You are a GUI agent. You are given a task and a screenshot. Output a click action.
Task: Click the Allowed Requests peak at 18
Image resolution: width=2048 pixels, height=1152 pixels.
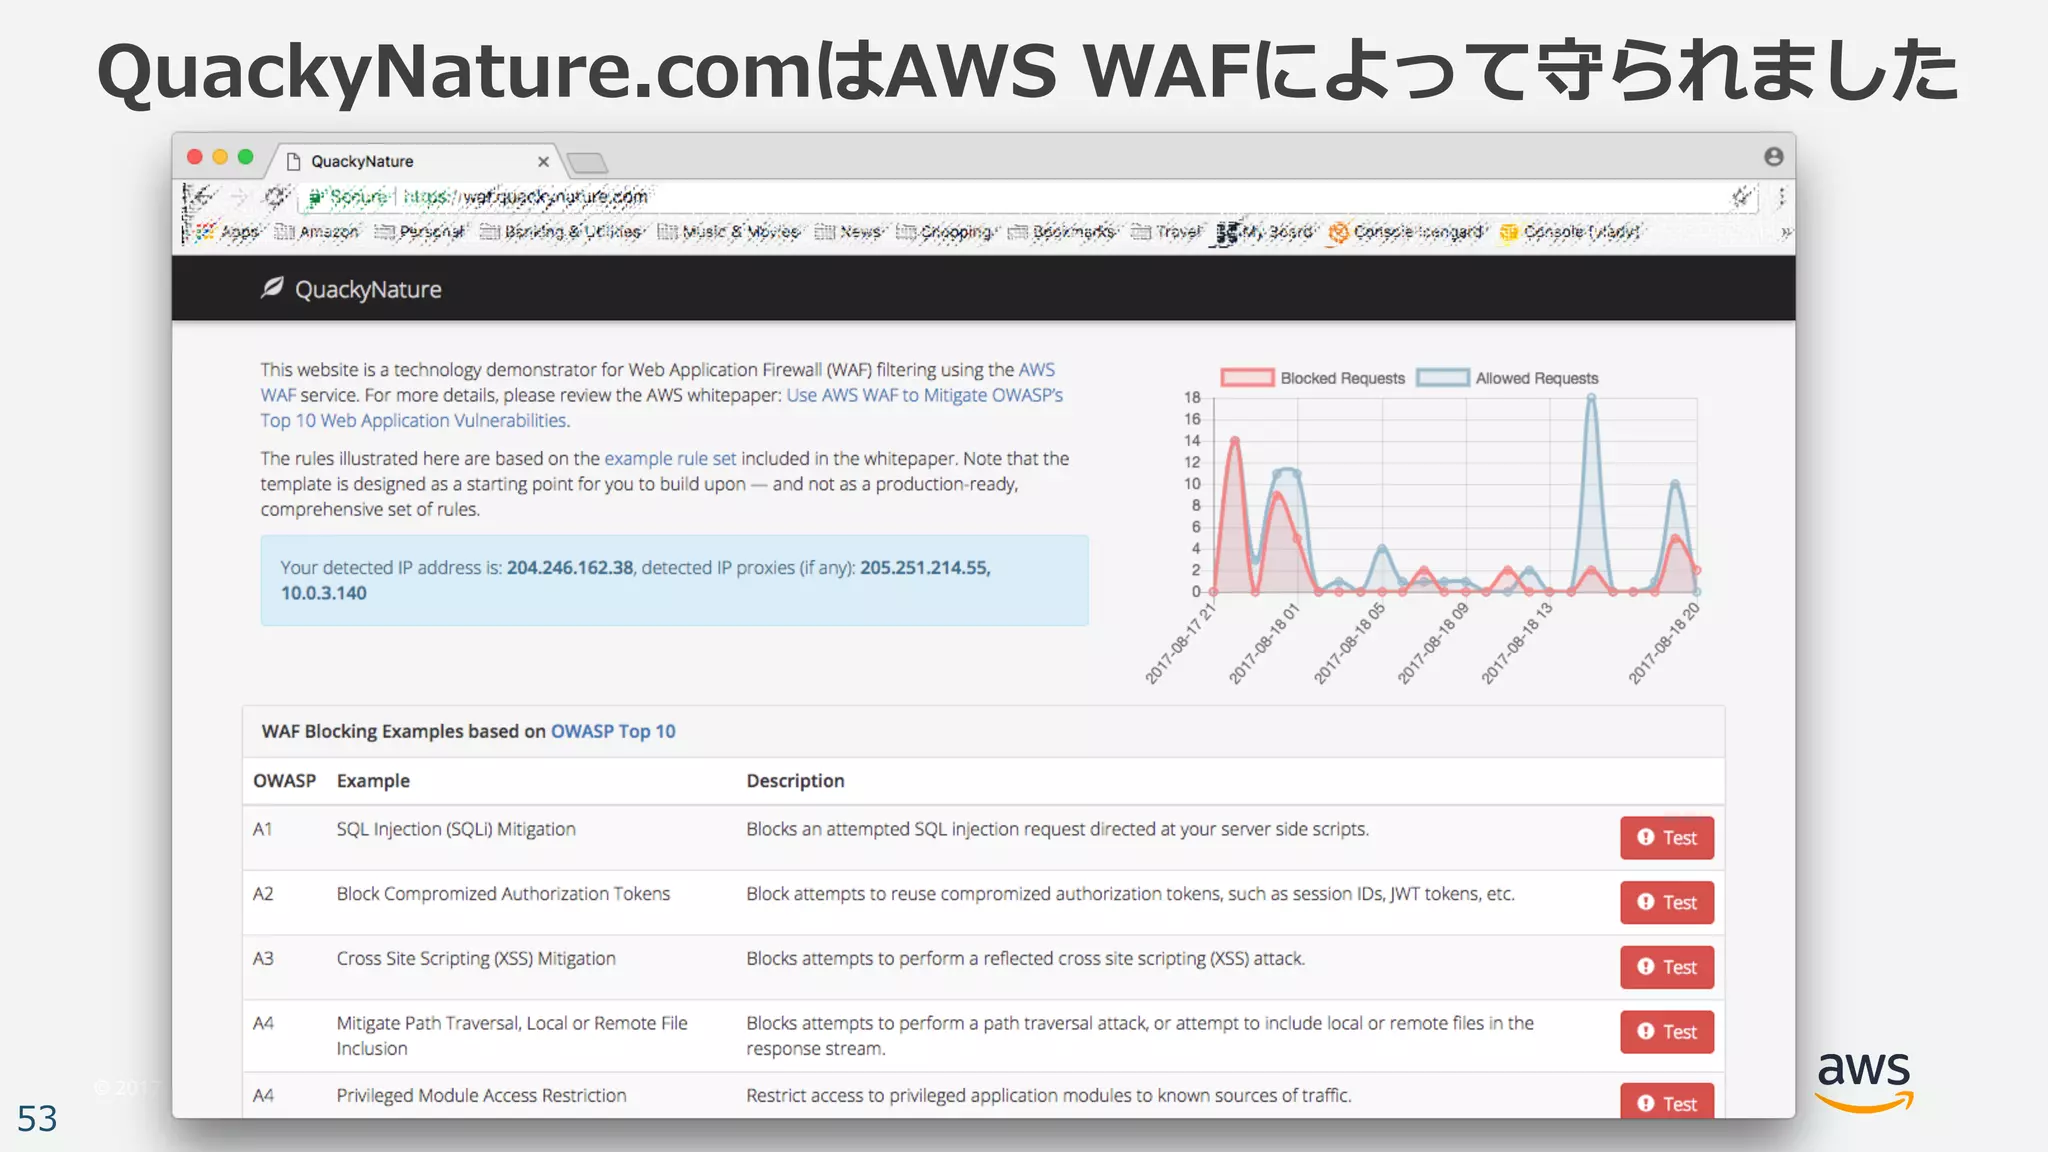[1591, 398]
